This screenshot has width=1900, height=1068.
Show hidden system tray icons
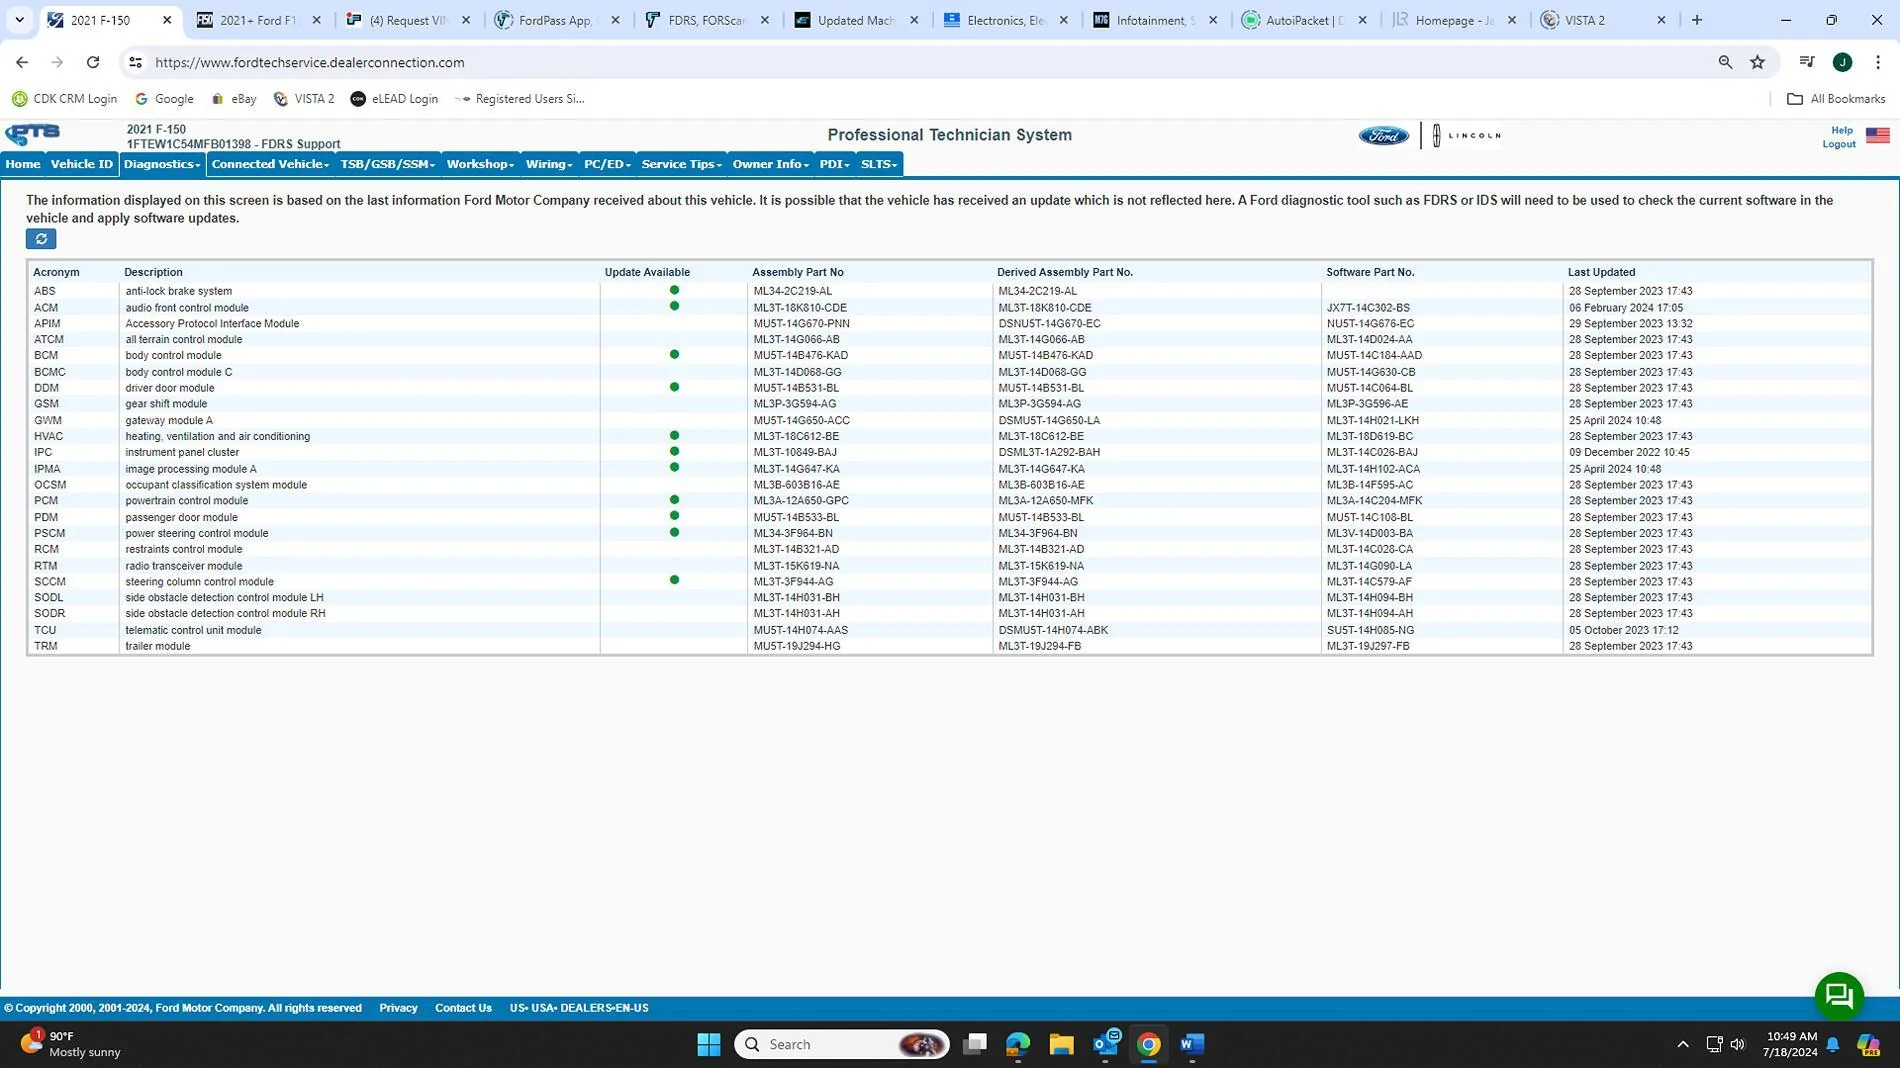1682,1044
